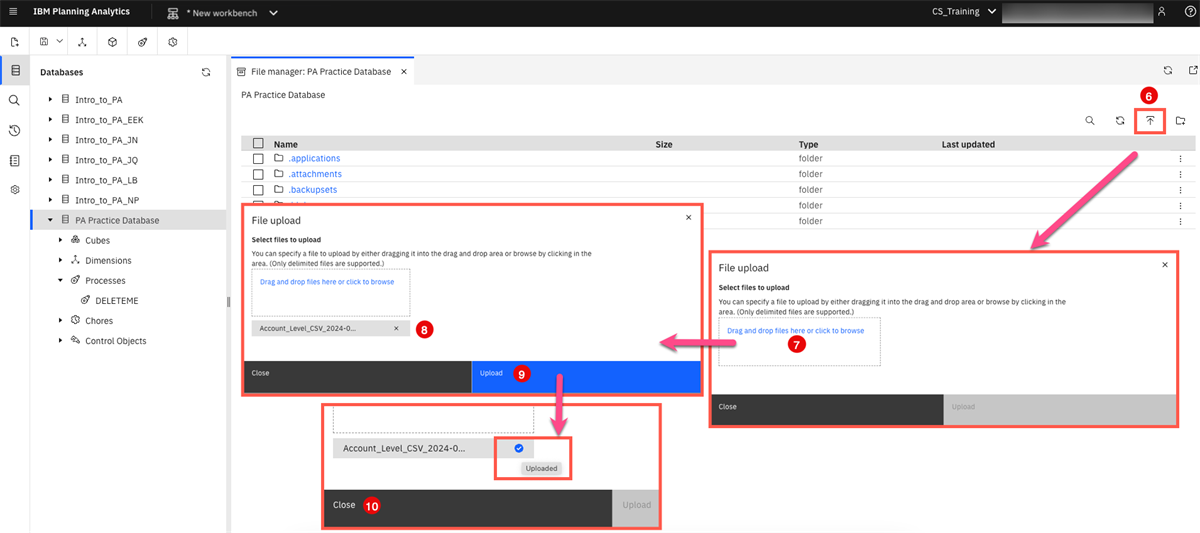This screenshot has width=1200, height=533.
Task: Check the .applications folder checkbox
Action: pyautogui.click(x=258, y=159)
